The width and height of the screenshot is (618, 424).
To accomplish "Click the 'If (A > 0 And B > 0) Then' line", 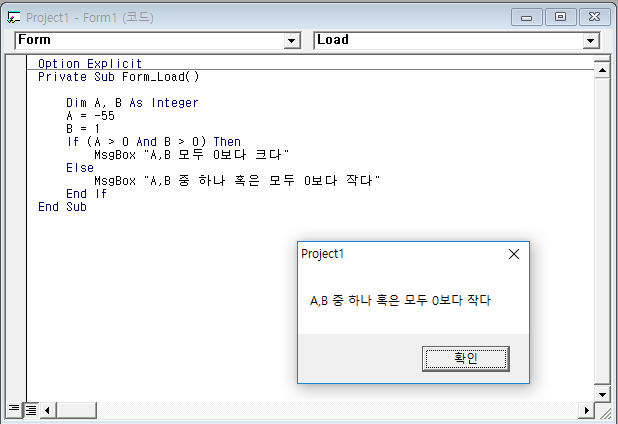I will tap(153, 142).
